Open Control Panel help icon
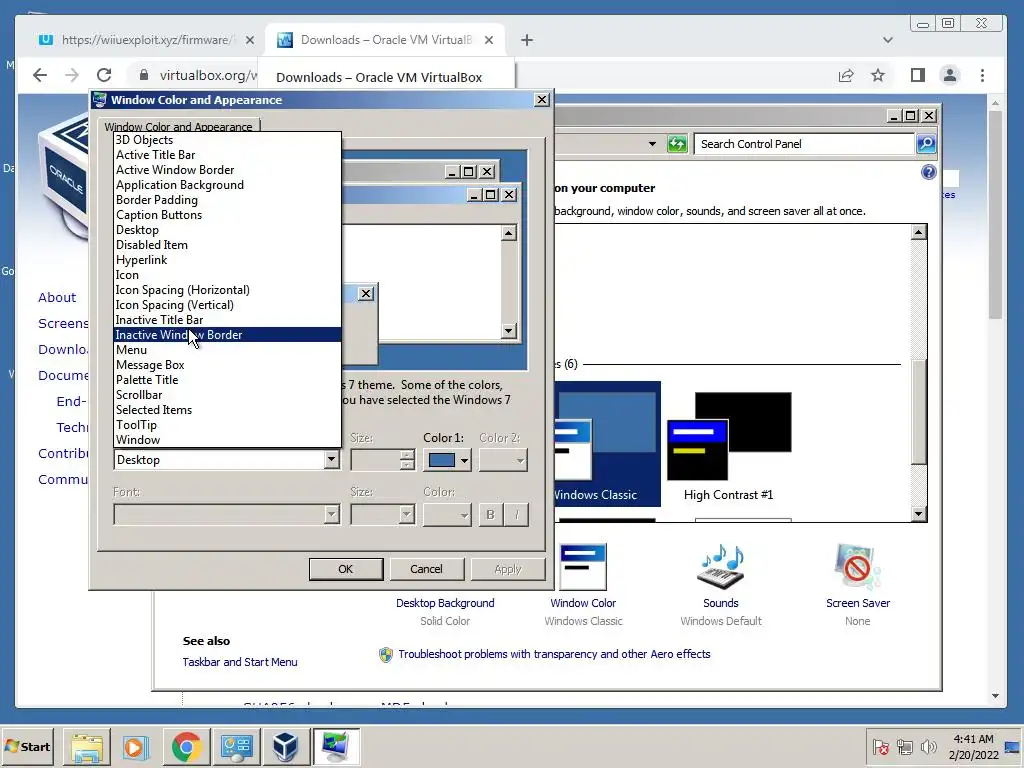Image resolution: width=1024 pixels, height=768 pixels. click(929, 172)
